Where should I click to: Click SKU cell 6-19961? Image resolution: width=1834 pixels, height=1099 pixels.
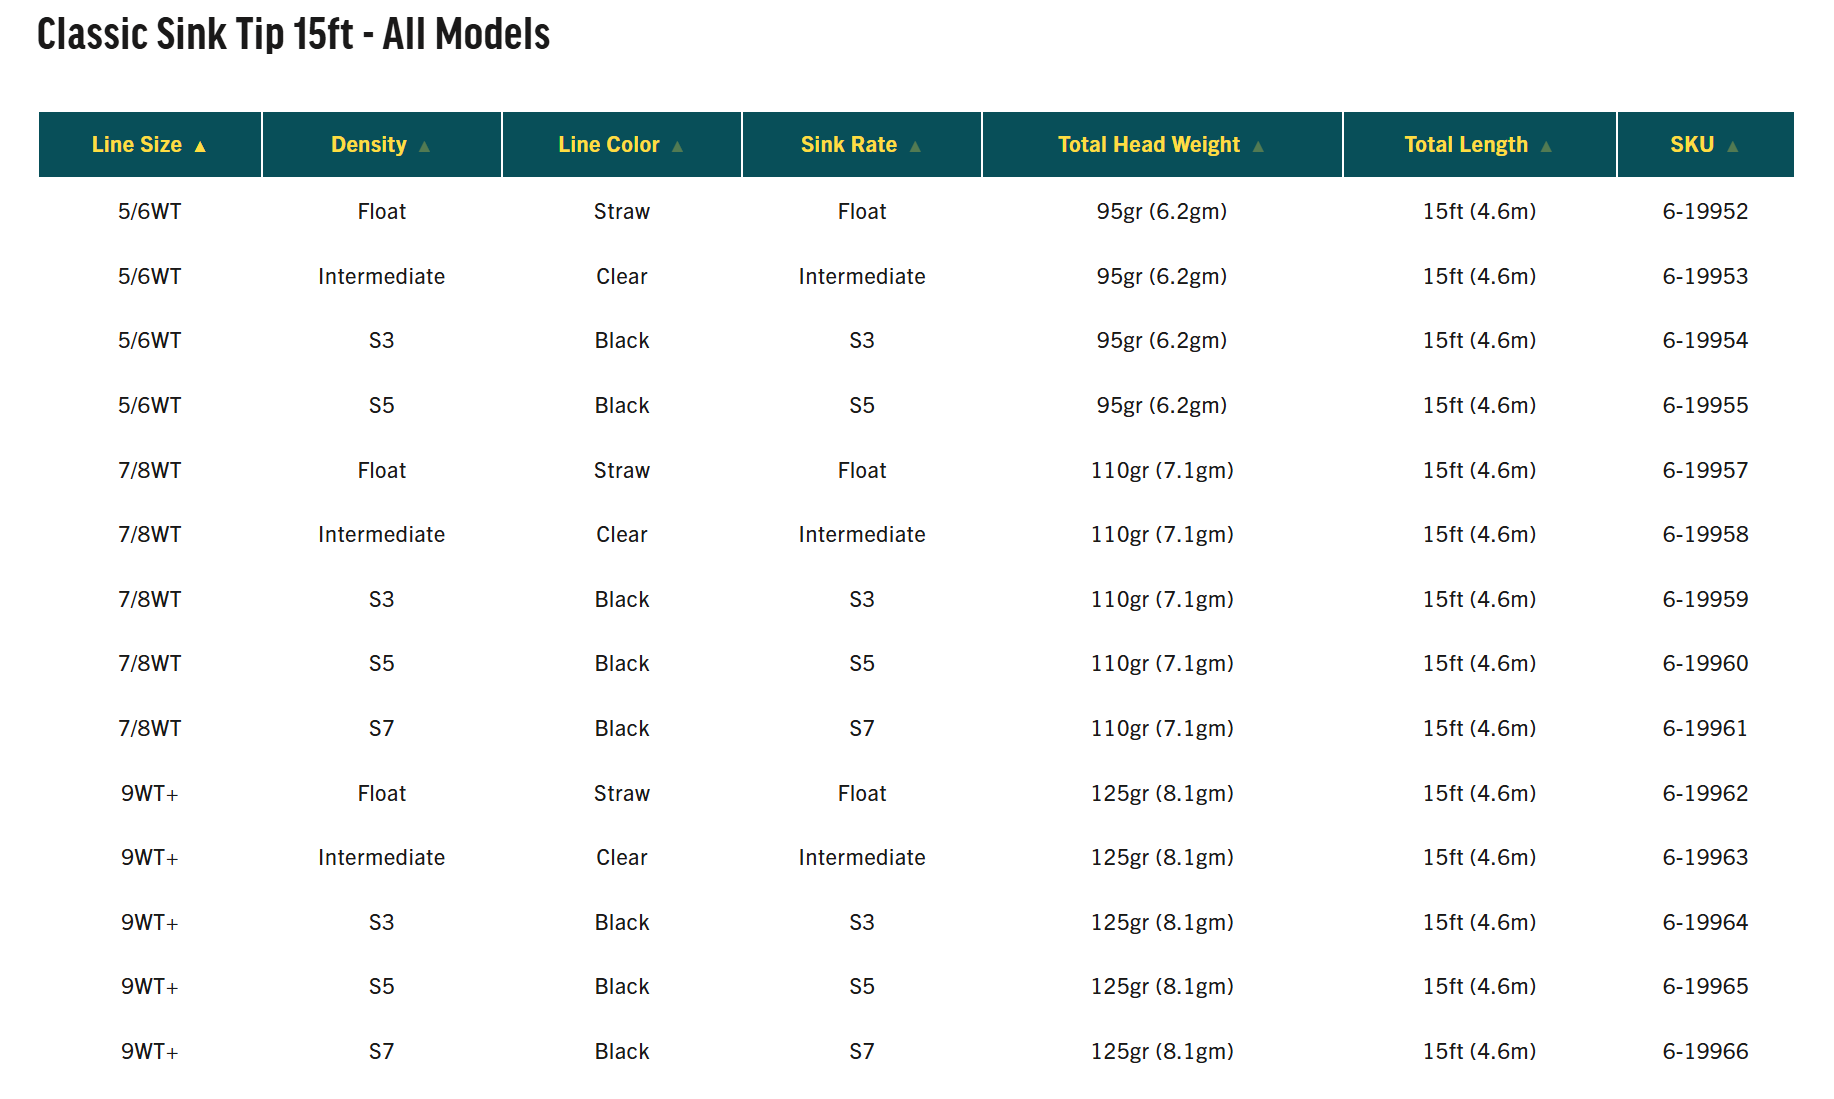pos(1705,729)
